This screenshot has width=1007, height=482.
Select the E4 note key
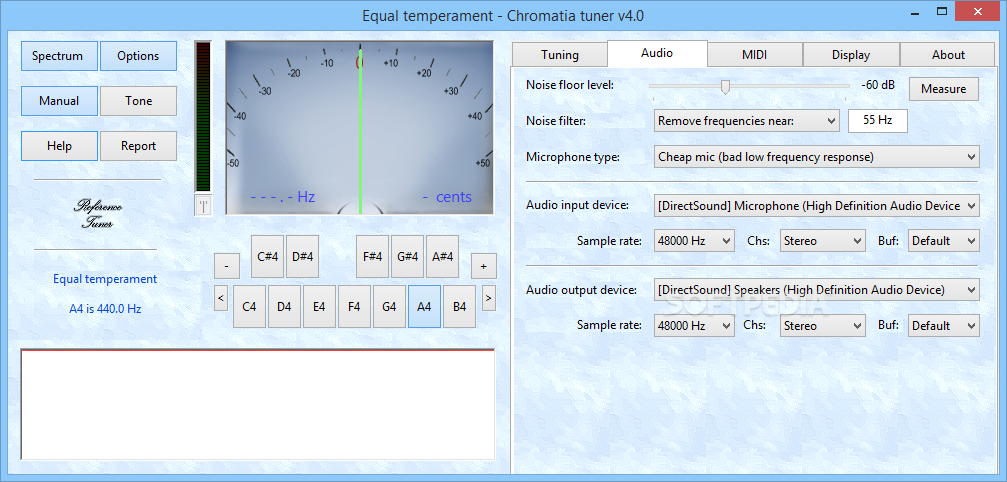pos(319,306)
